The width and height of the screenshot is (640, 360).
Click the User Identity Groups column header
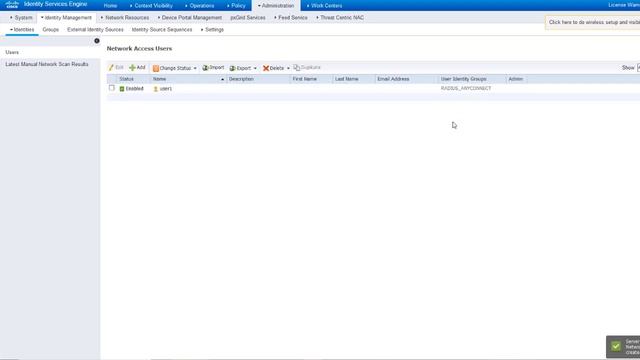[x=463, y=79]
